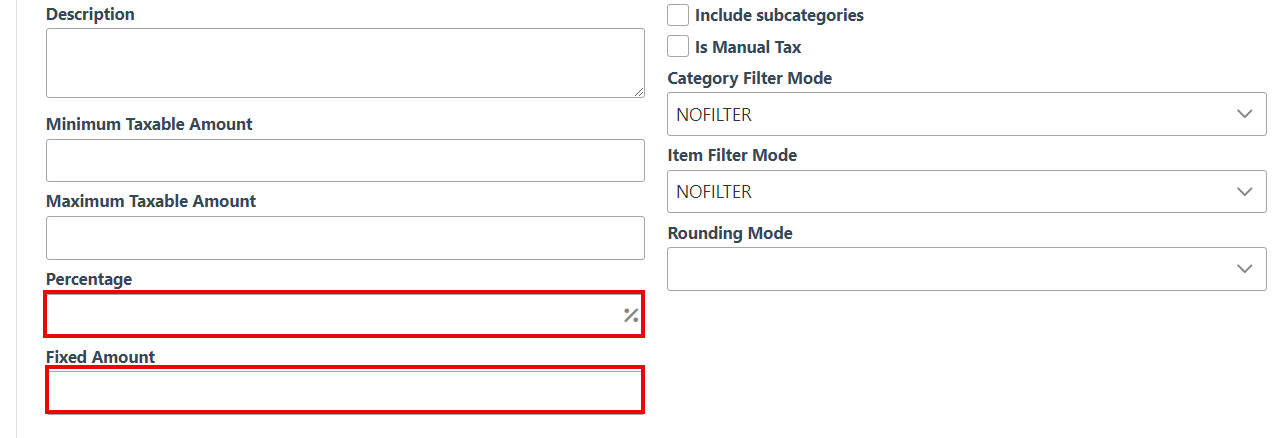The image size is (1288, 438).
Task: Click the Rounding Mode chevron arrow
Action: [x=1244, y=268]
